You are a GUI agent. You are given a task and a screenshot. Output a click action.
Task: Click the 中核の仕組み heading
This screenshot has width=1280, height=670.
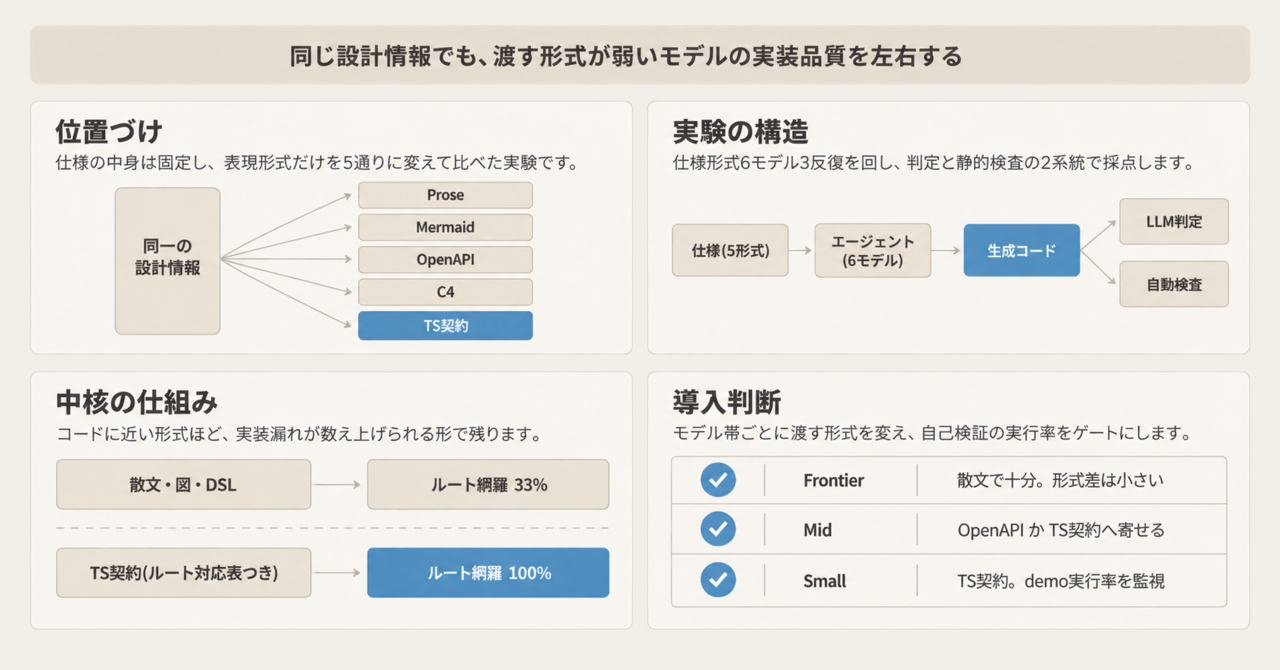click(x=136, y=403)
